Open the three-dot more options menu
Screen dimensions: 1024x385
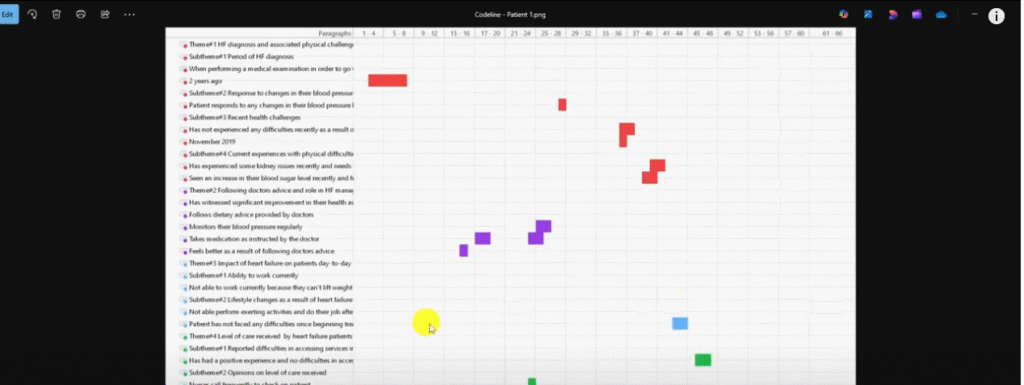(129, 14)
